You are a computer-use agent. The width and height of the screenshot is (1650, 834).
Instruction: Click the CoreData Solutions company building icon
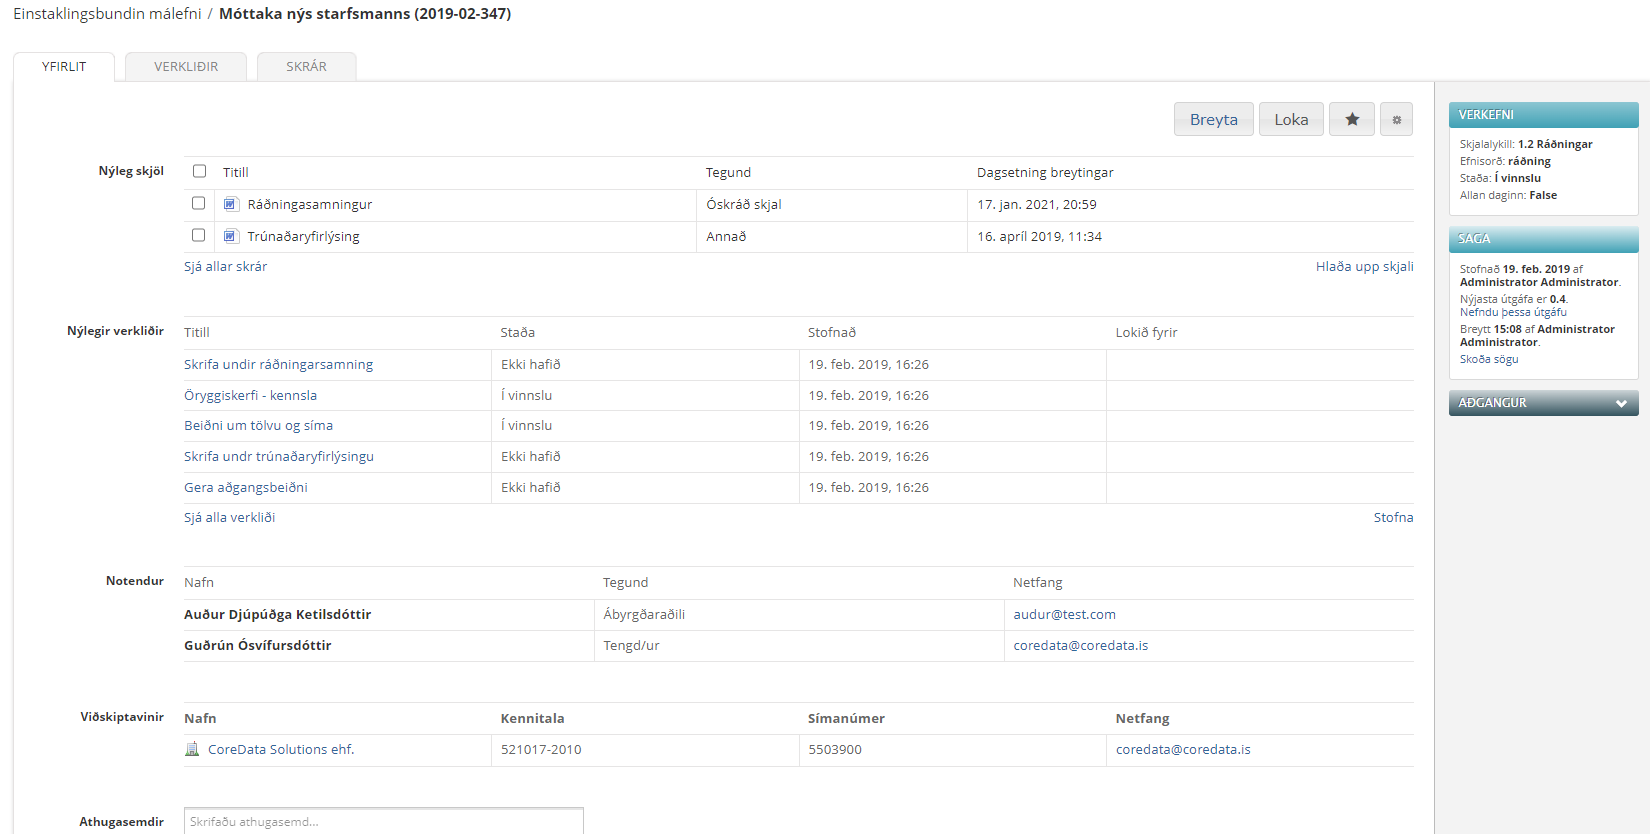(192, 749)
